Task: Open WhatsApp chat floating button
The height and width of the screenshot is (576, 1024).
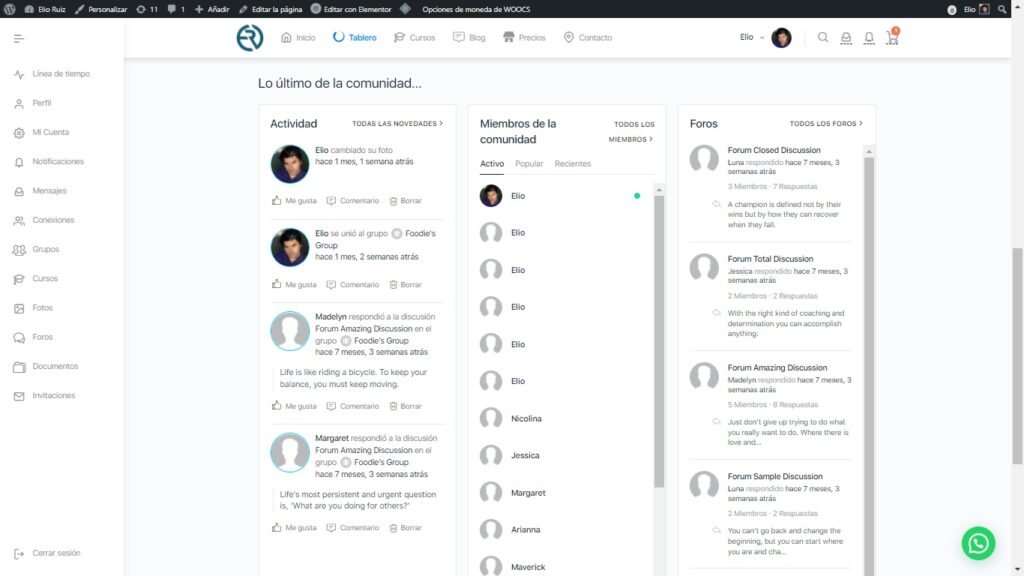Action: point(978,543)
